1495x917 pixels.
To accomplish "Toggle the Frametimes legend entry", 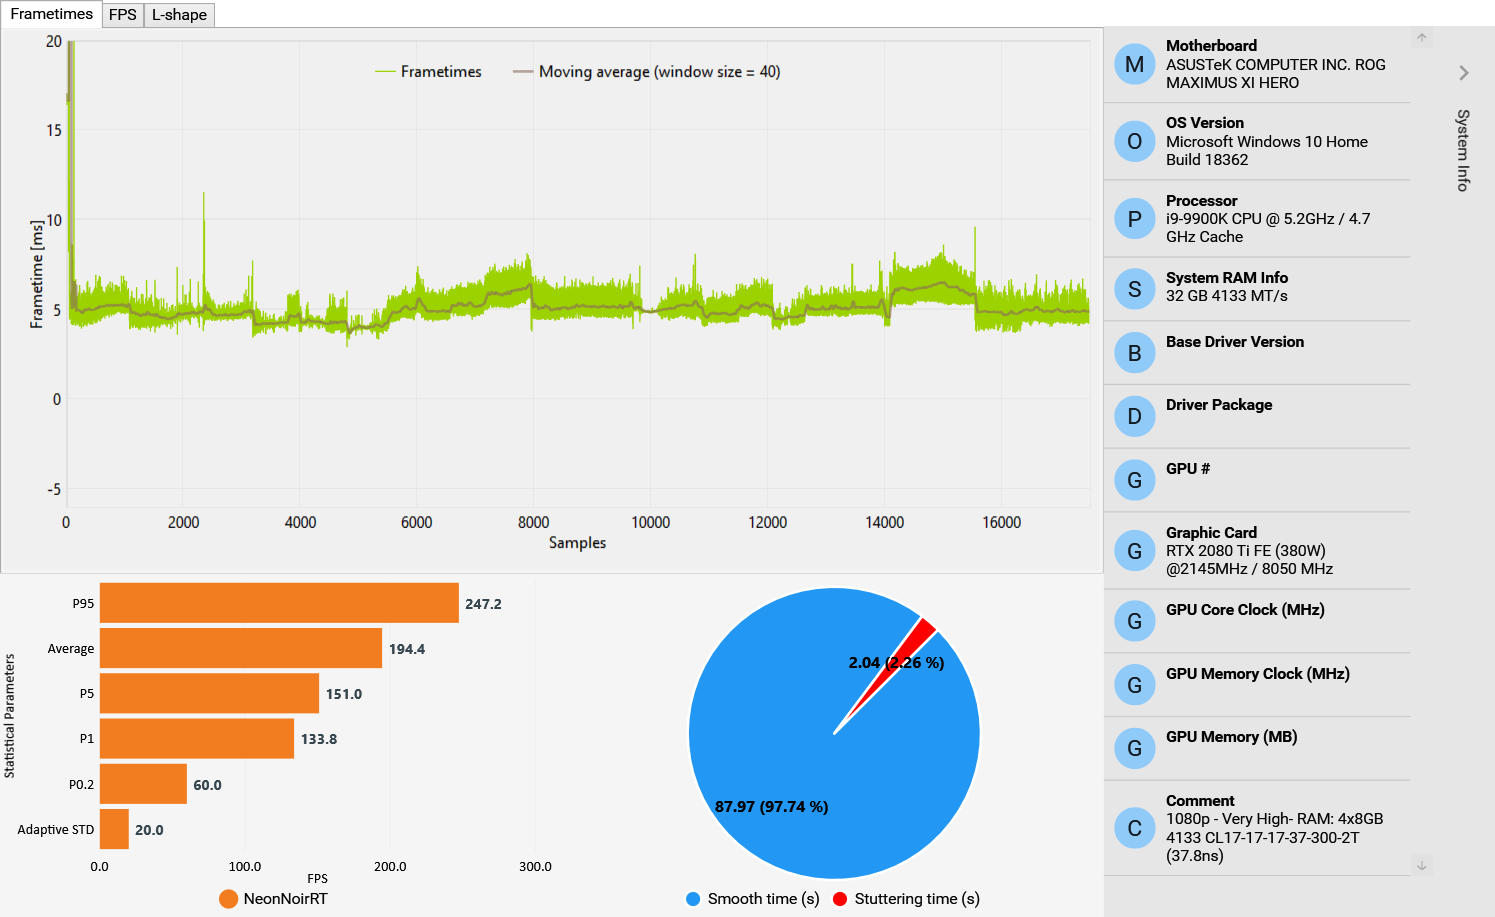I will (x=429, y=72).
